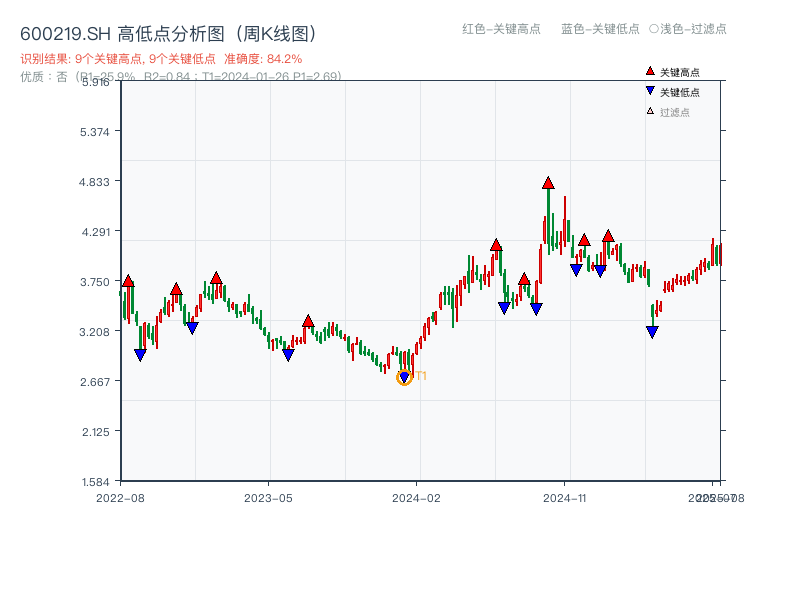Click the T1 orange text label

tap(421, 376)
